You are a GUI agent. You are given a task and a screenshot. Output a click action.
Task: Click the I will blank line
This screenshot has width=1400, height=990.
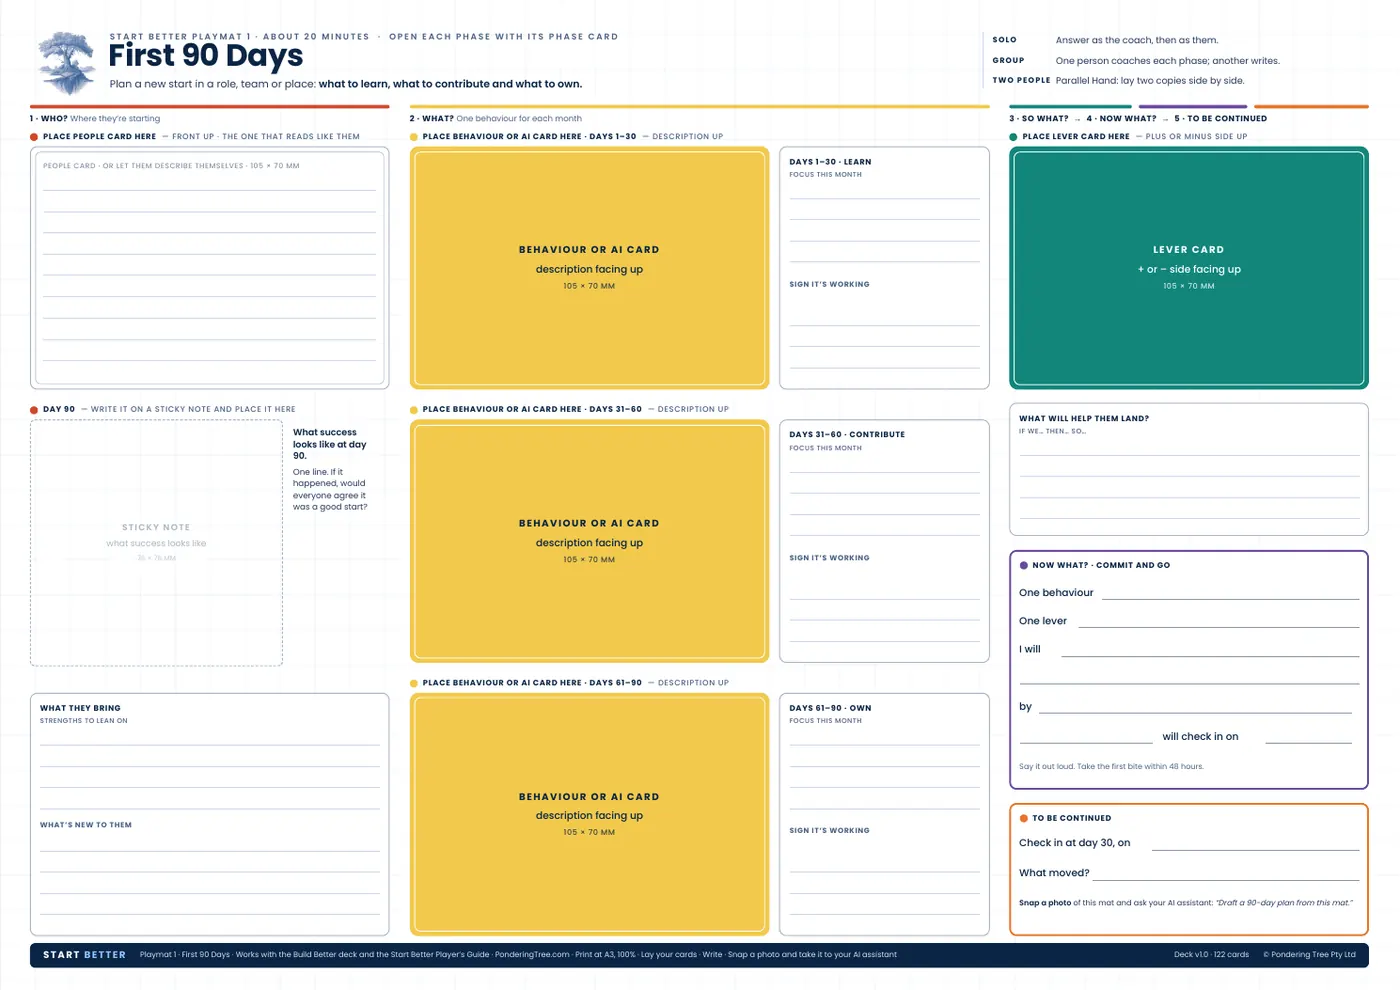(x=1210, y=655)
